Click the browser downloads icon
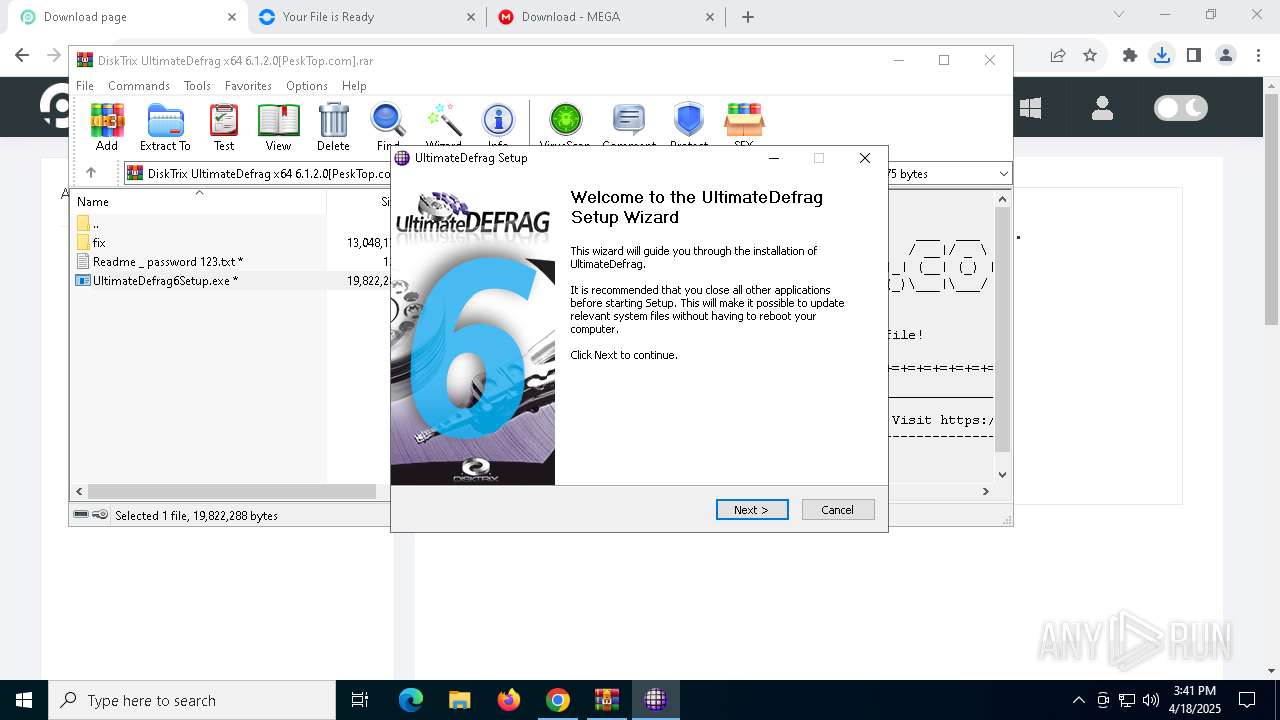The height and width of the screenshot is (720, 1280). (x=1162, y=56)
